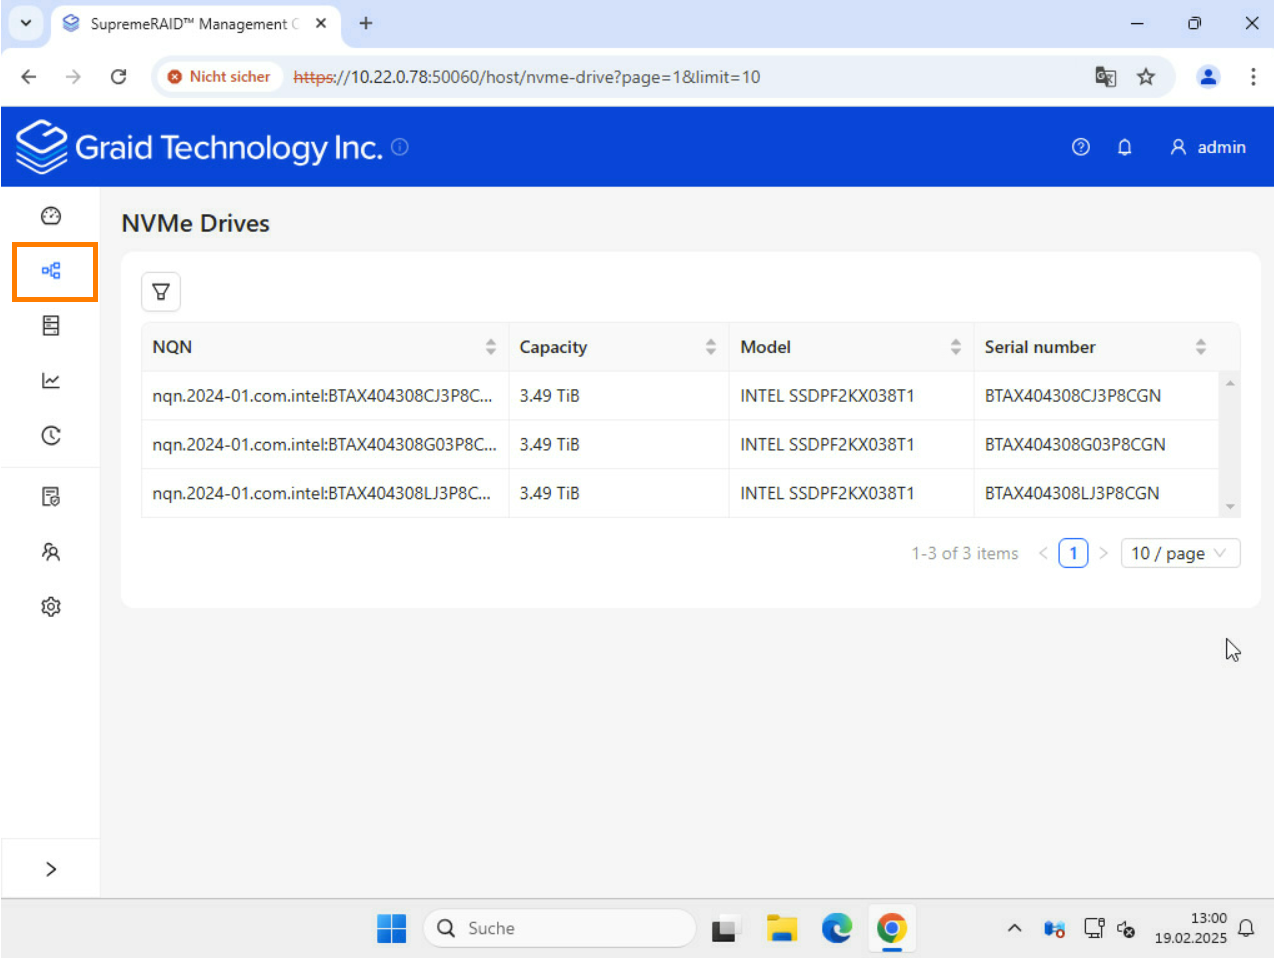
Task: Open the tab search dropdown arrow
Action: point(26,23)
